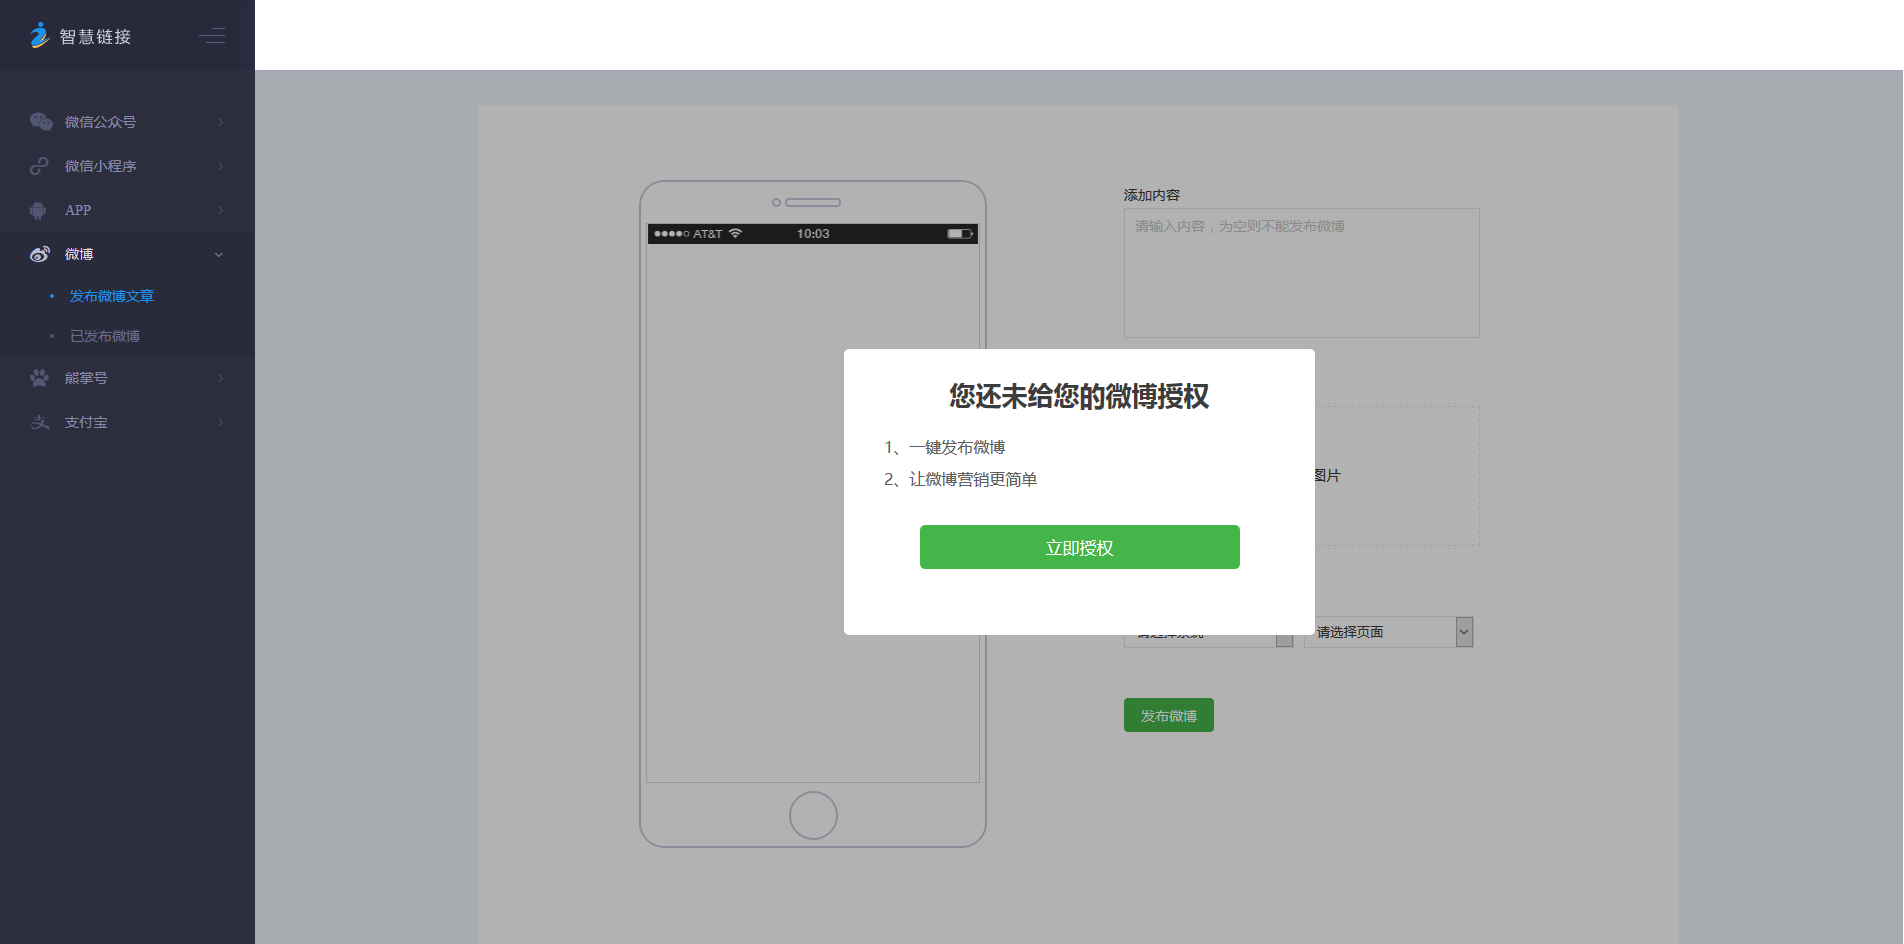This screenshot has height=944, width=1904.
Task: Click the Alipay icon beside 支付宝
Action: tap(39, 422)
